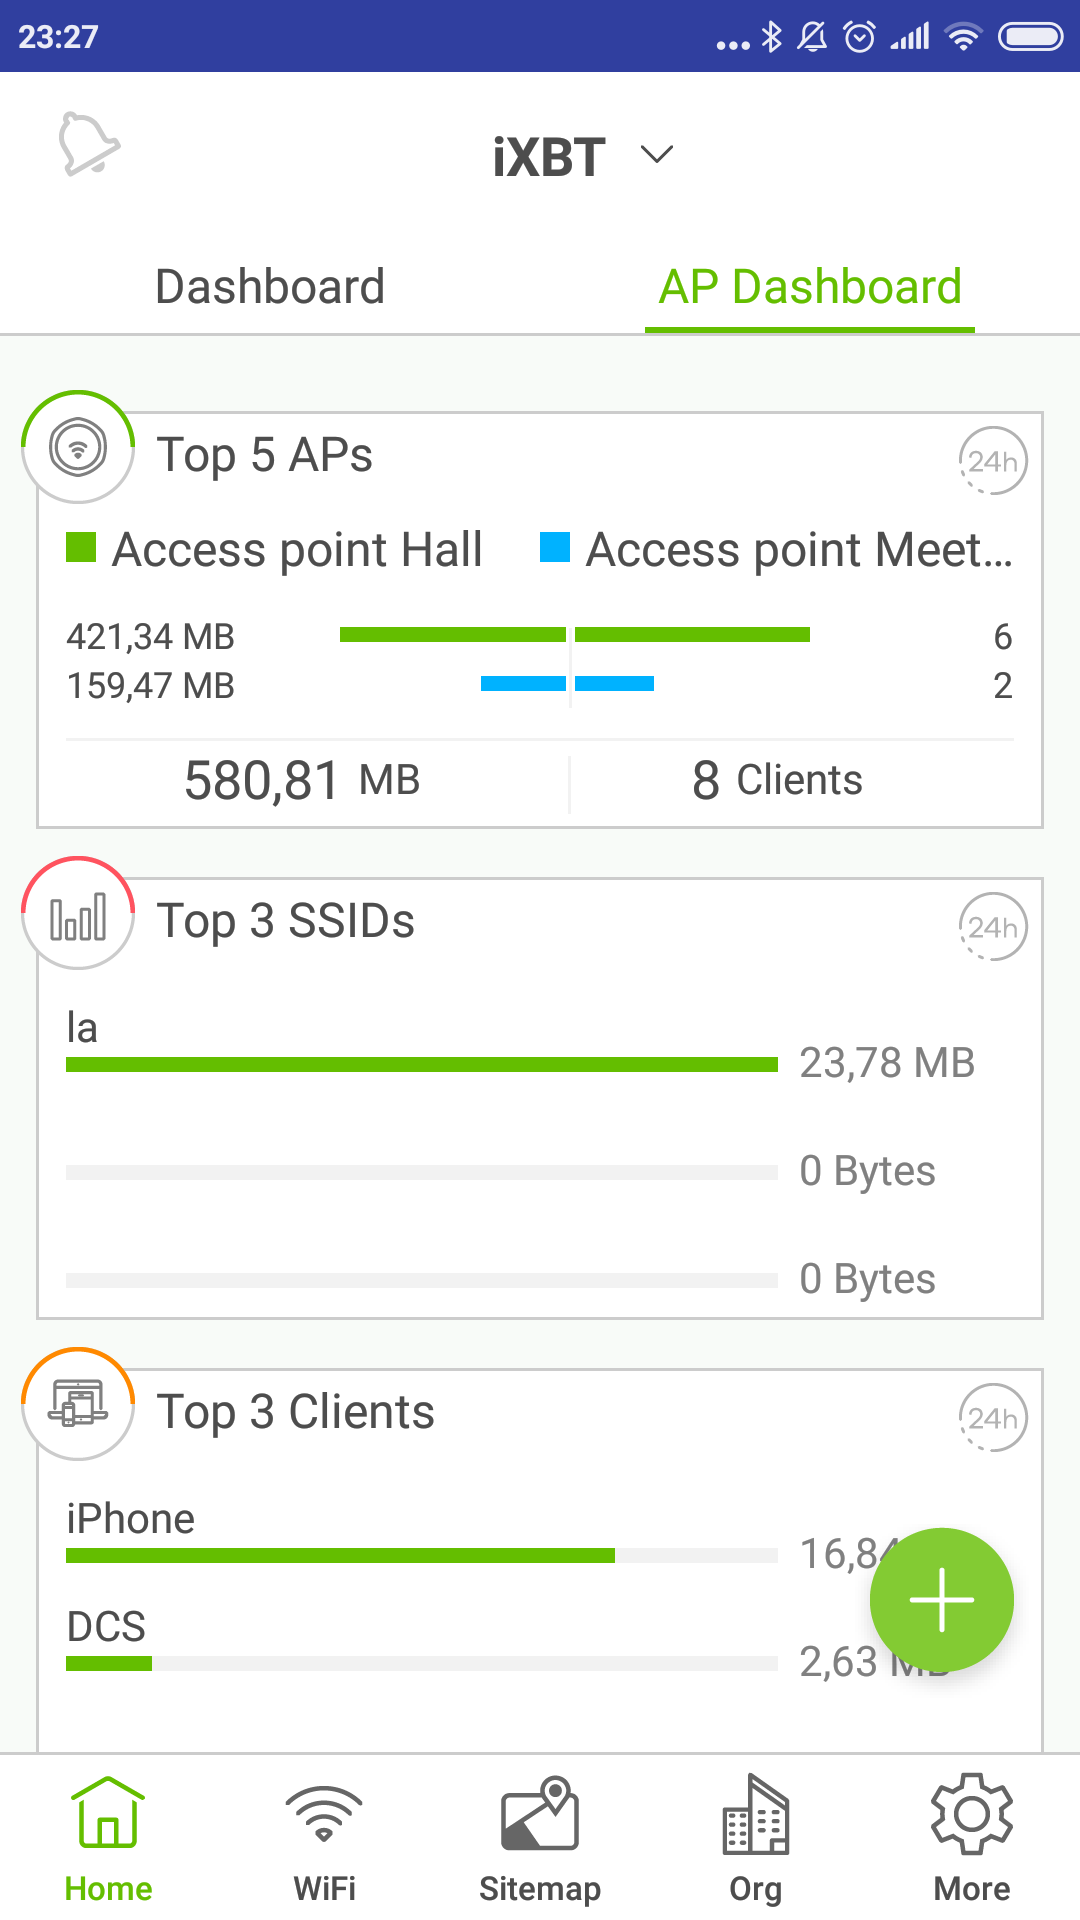The width and height of the screenshot is (1080, 1920).
Task: Change 24h period for Top 3 Clients
Action: (x=993, y=1418)
